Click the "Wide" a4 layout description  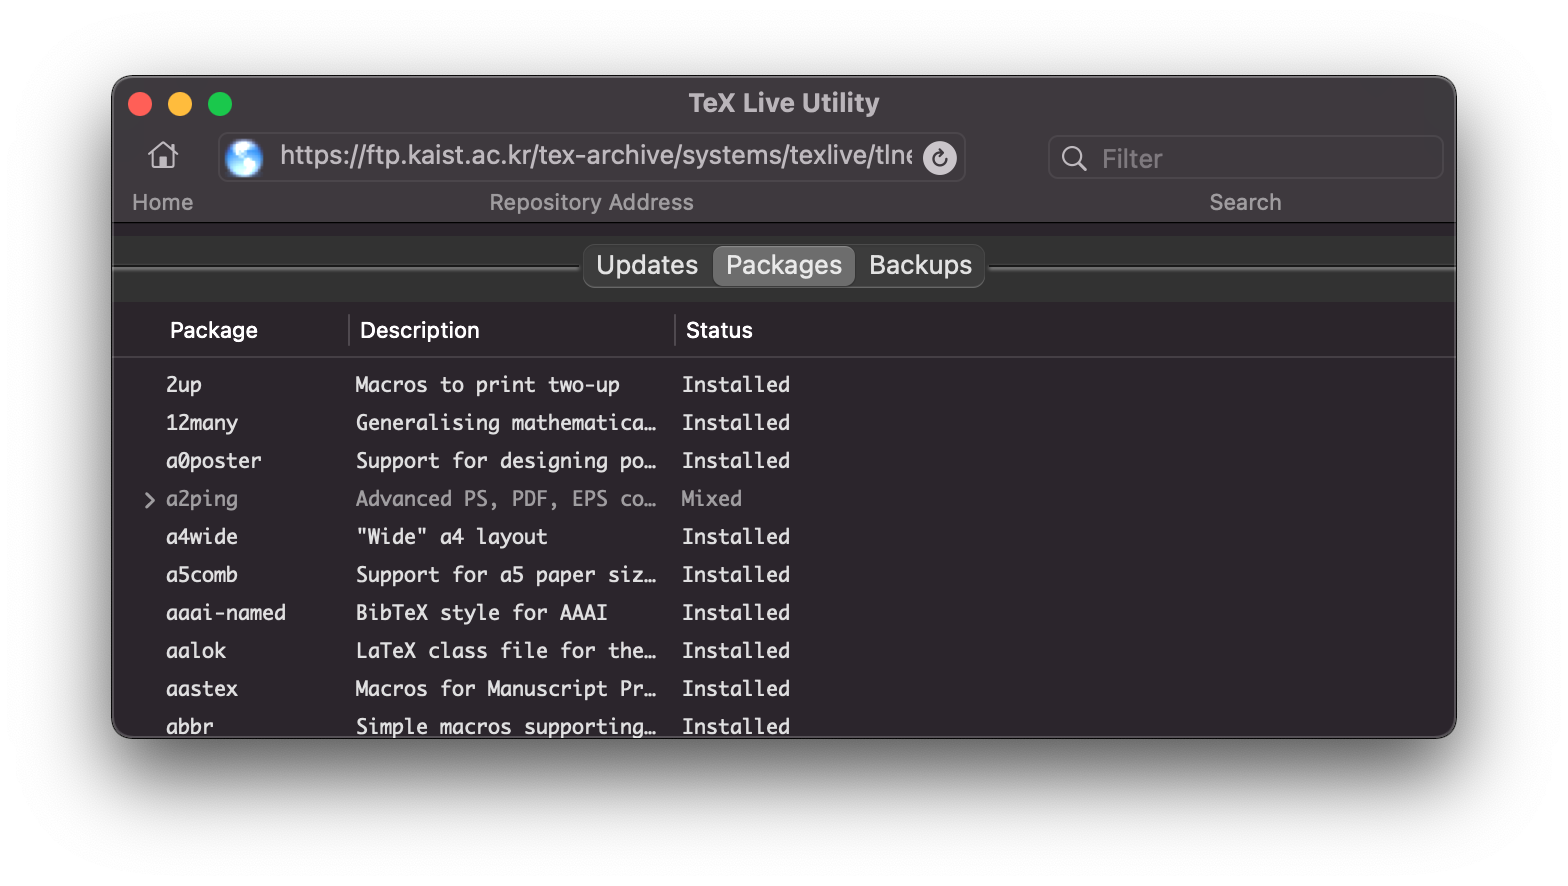pos(452,537)
